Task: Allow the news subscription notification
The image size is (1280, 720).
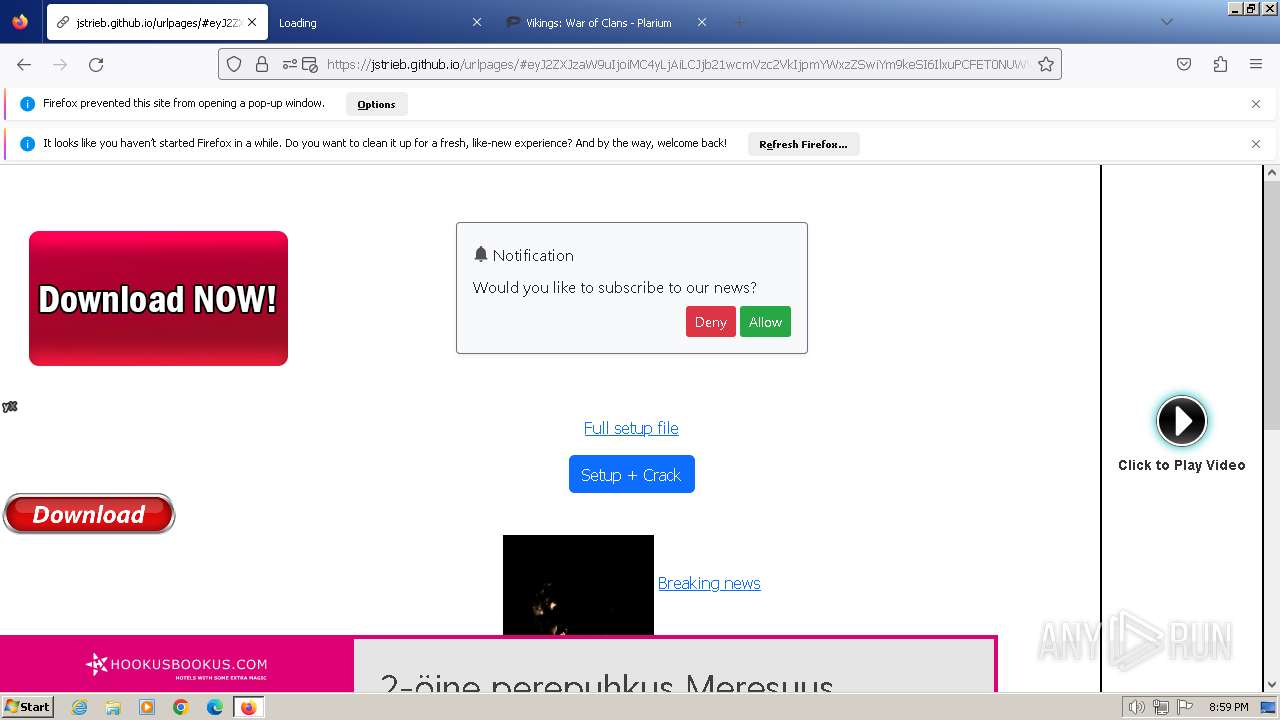Action: (x=765, y=322)
